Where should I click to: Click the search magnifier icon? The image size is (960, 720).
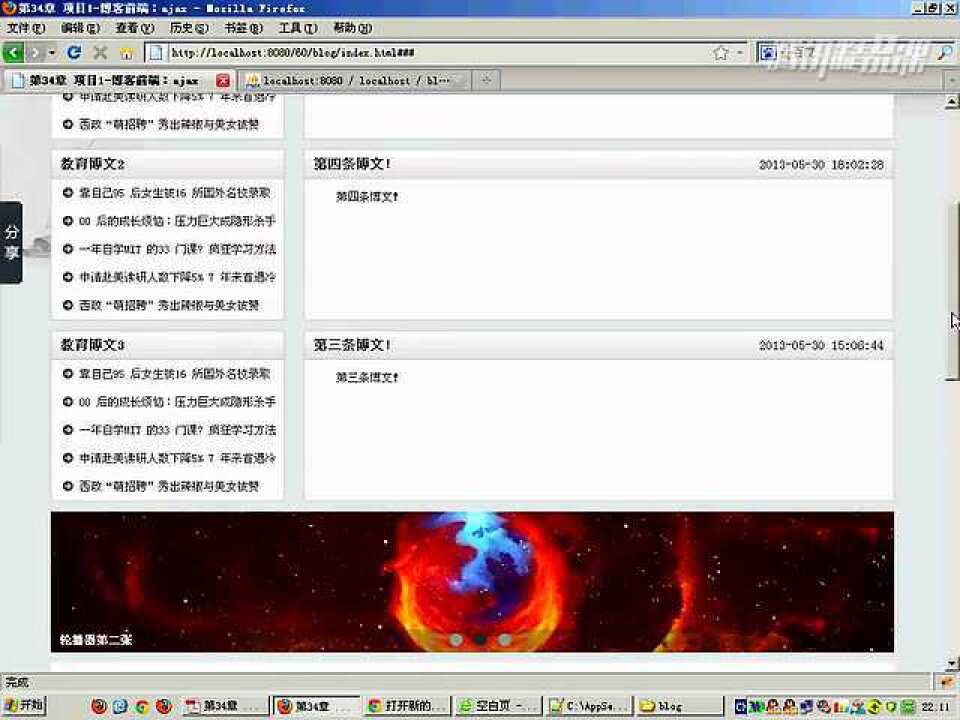(x=945, y=53)
